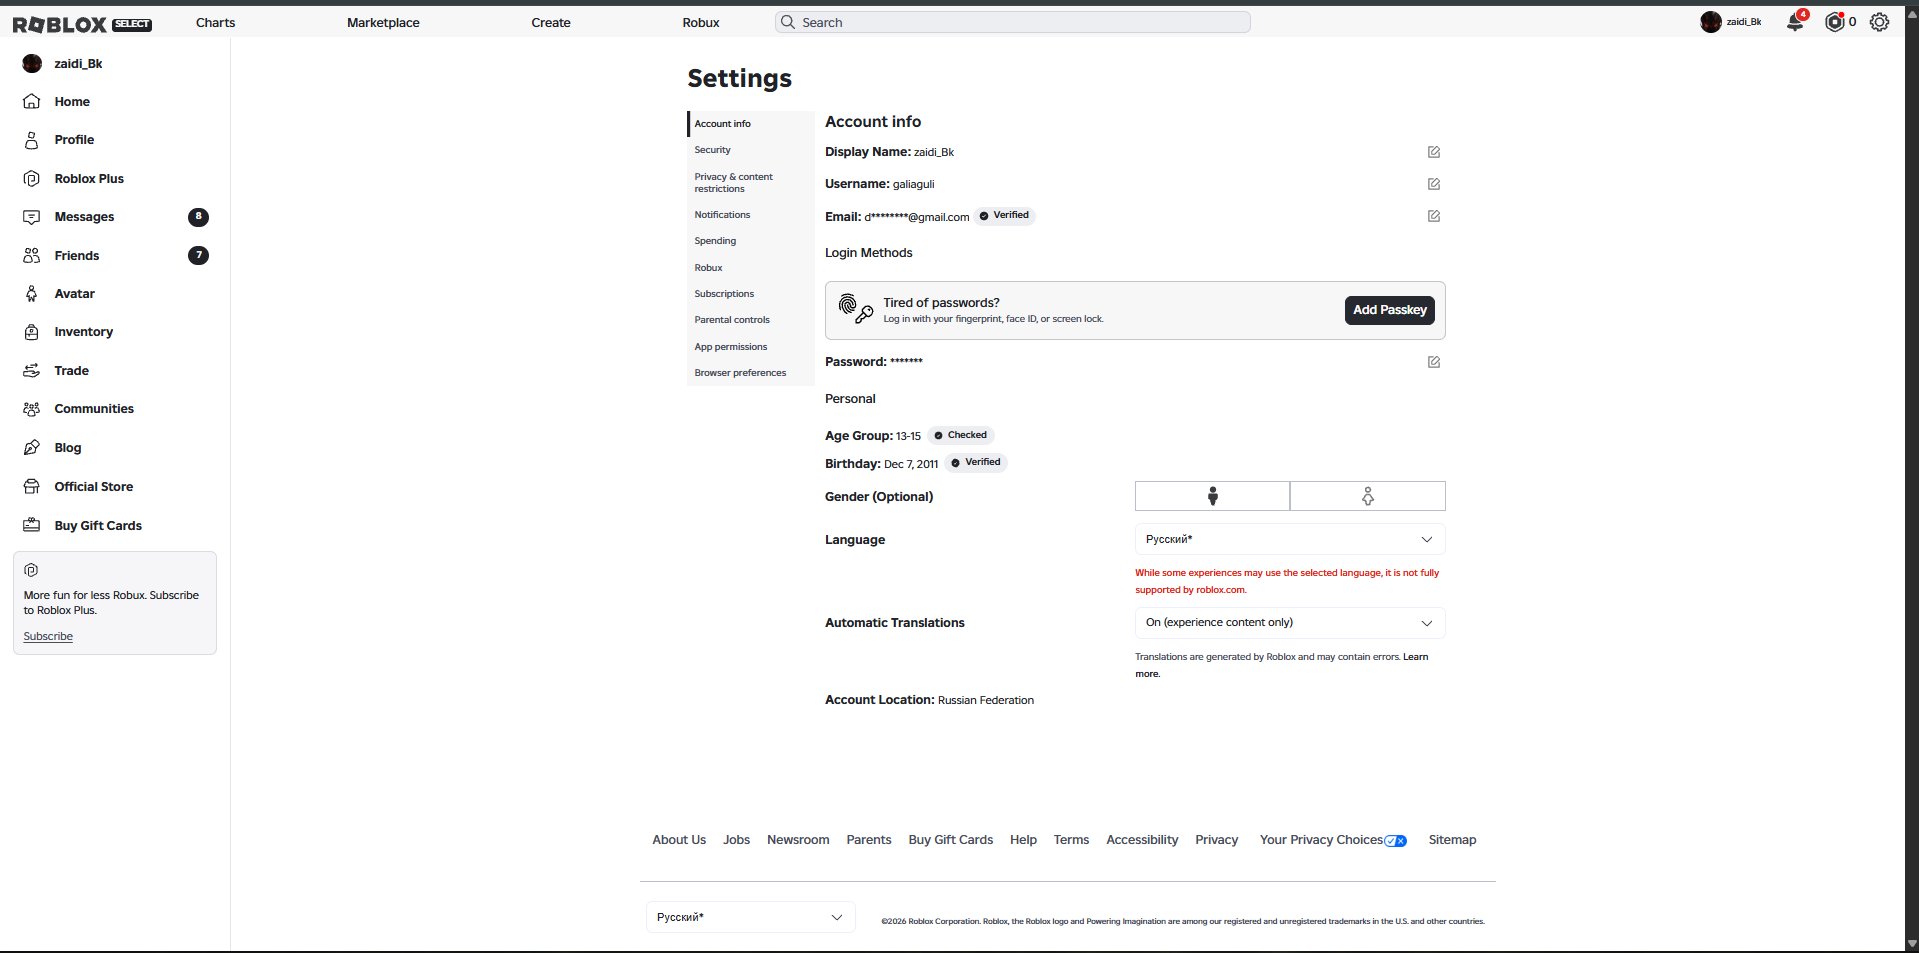Click the Robux balance icon in the header
Viewport: 1919px width, 953px height.
point(1834,22)
